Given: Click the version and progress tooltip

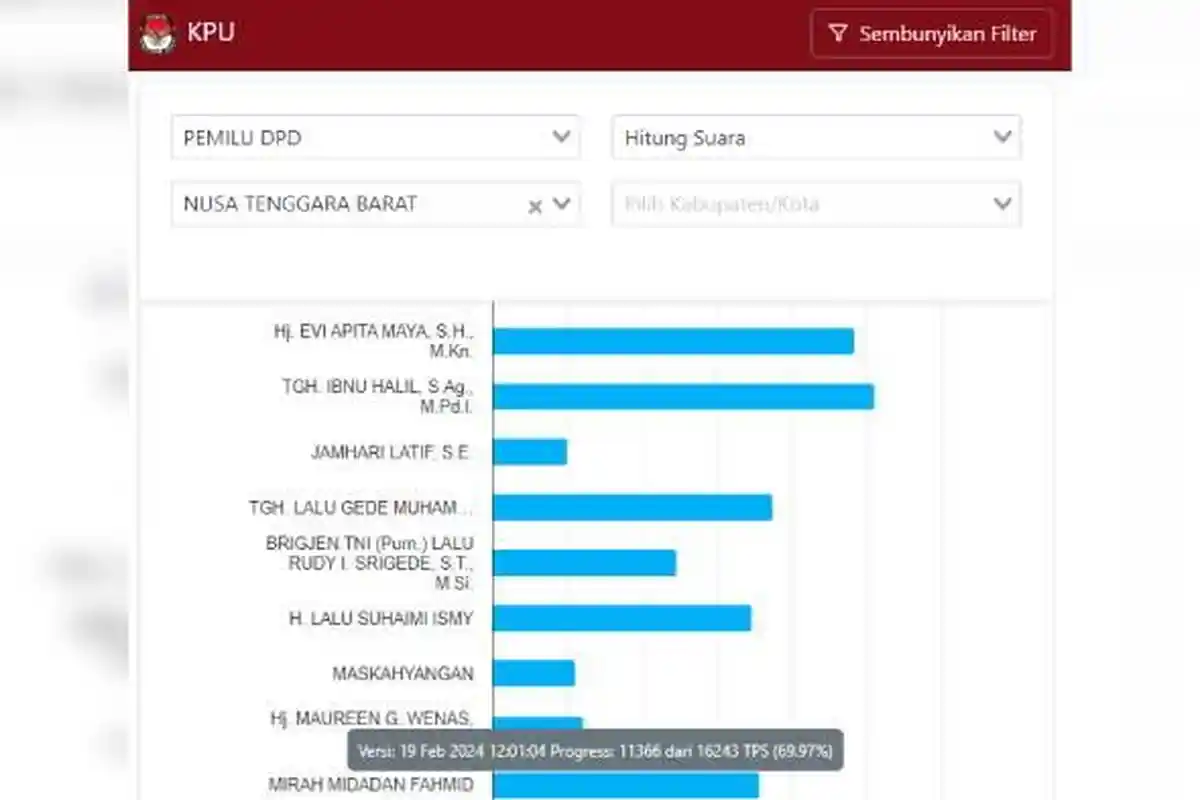Looking at the screenshot, I should tap(595, 750).
